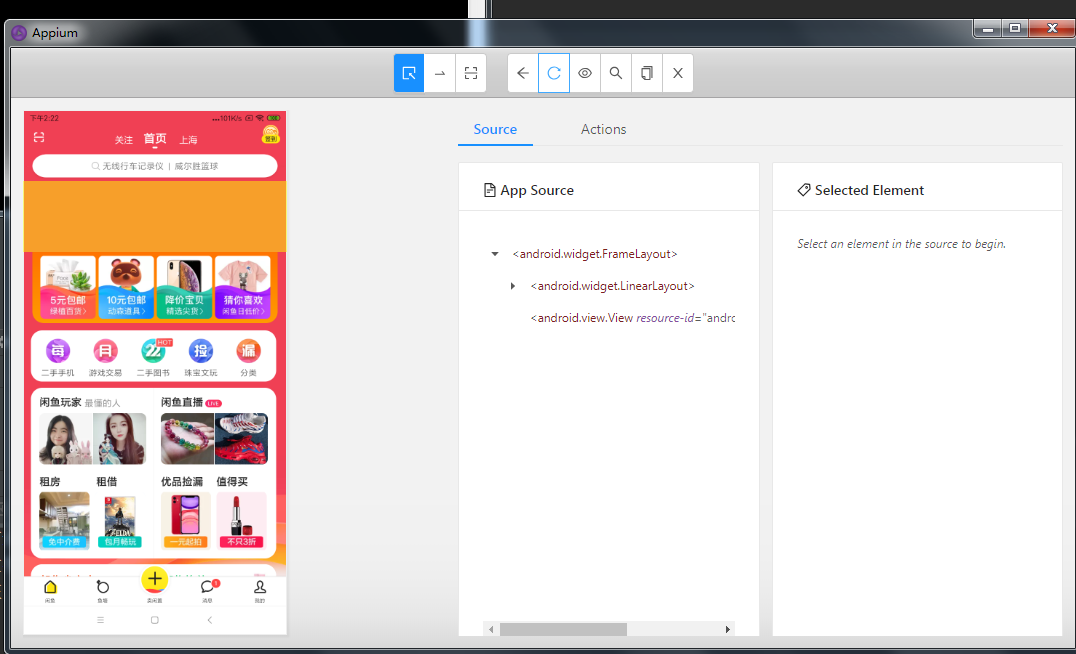Viewport: 1076px width, 654px height.
Task: Open the 降价宝贝 card
Action: coord(184,287)
